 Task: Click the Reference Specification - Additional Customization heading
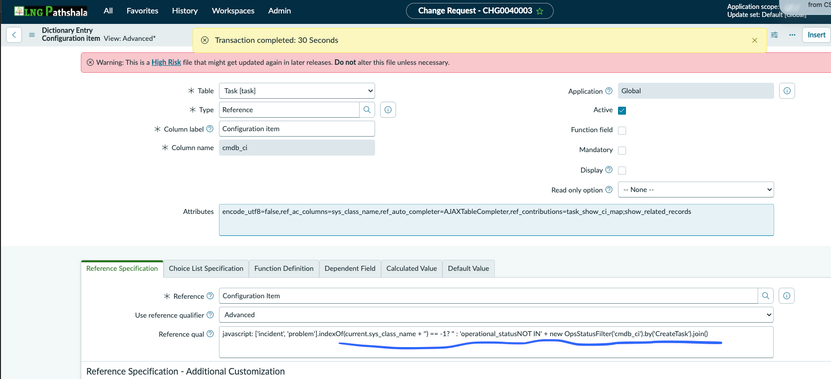point(185,371)
